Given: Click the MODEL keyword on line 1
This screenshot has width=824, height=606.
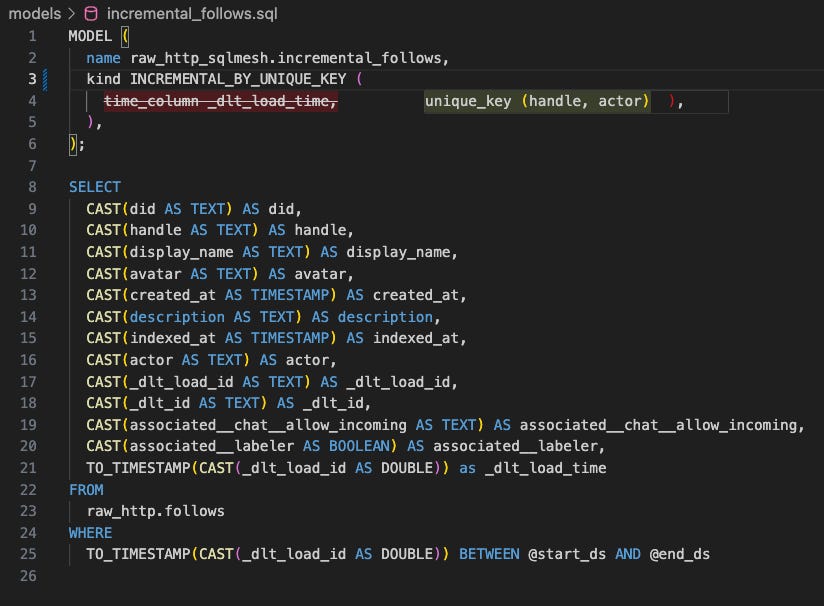Looking at the screenshot, I should pyautogui.click(x=90, y=36).
